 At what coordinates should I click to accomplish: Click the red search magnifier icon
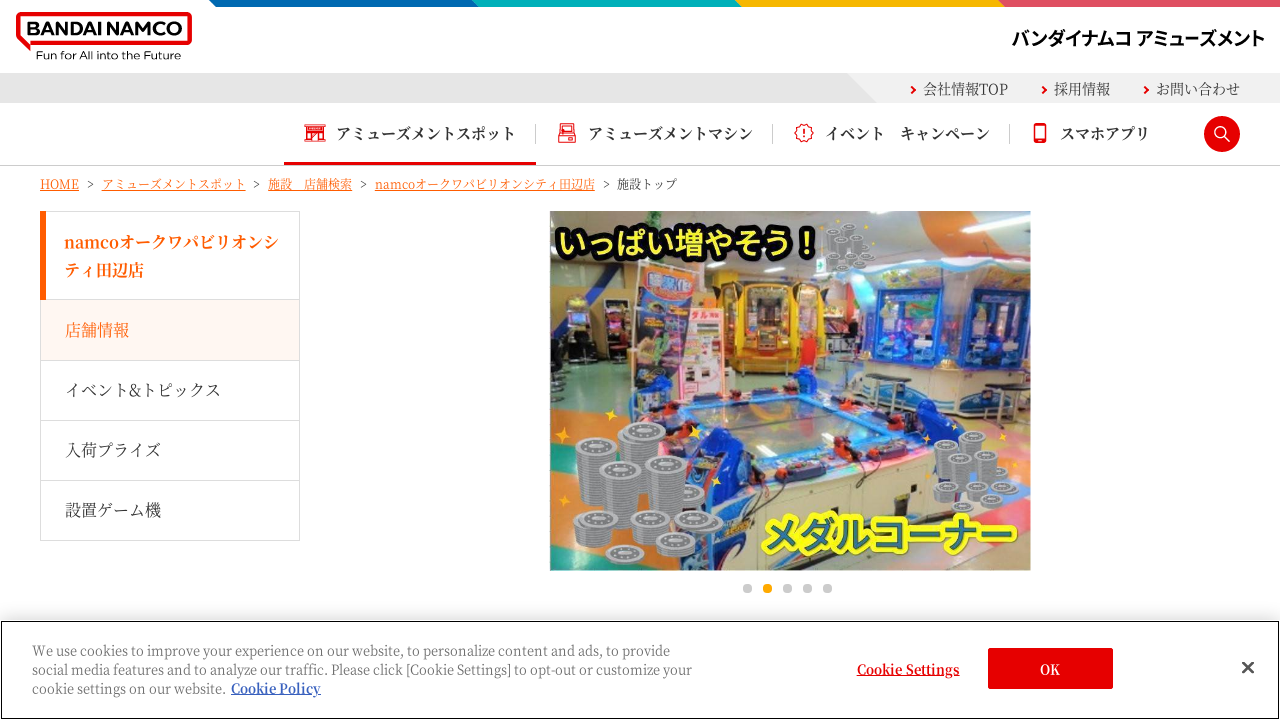pyautogui.click(x=1221, y=134)
